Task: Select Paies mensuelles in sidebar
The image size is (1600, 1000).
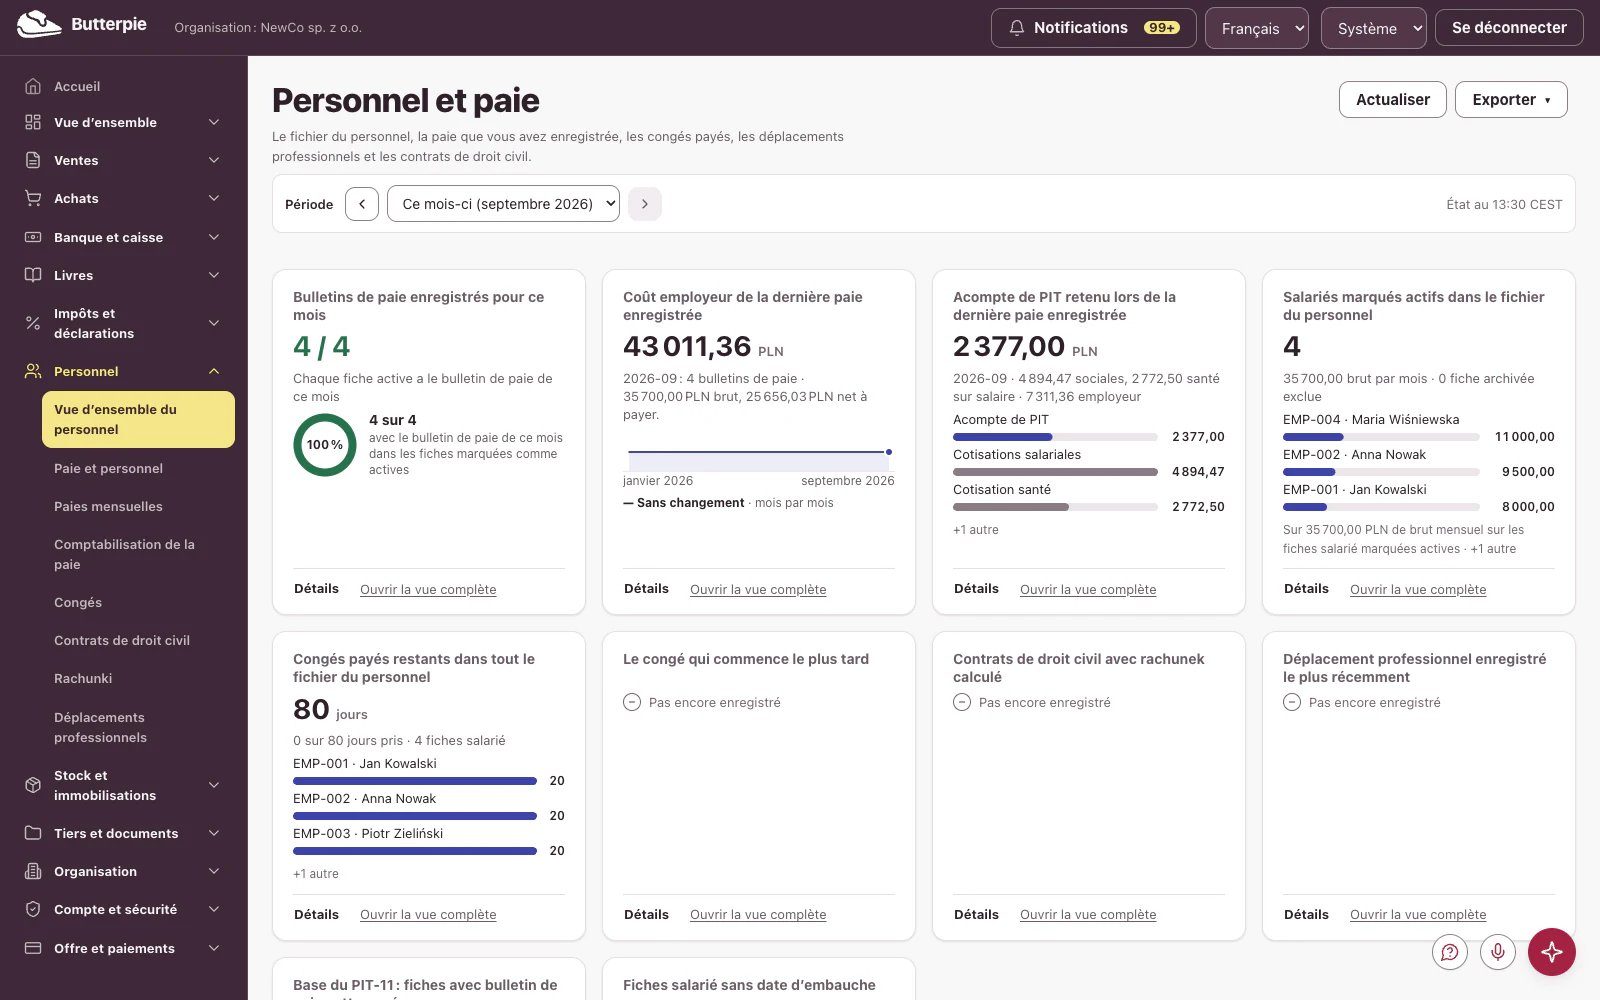Action: tap(108, 506)
